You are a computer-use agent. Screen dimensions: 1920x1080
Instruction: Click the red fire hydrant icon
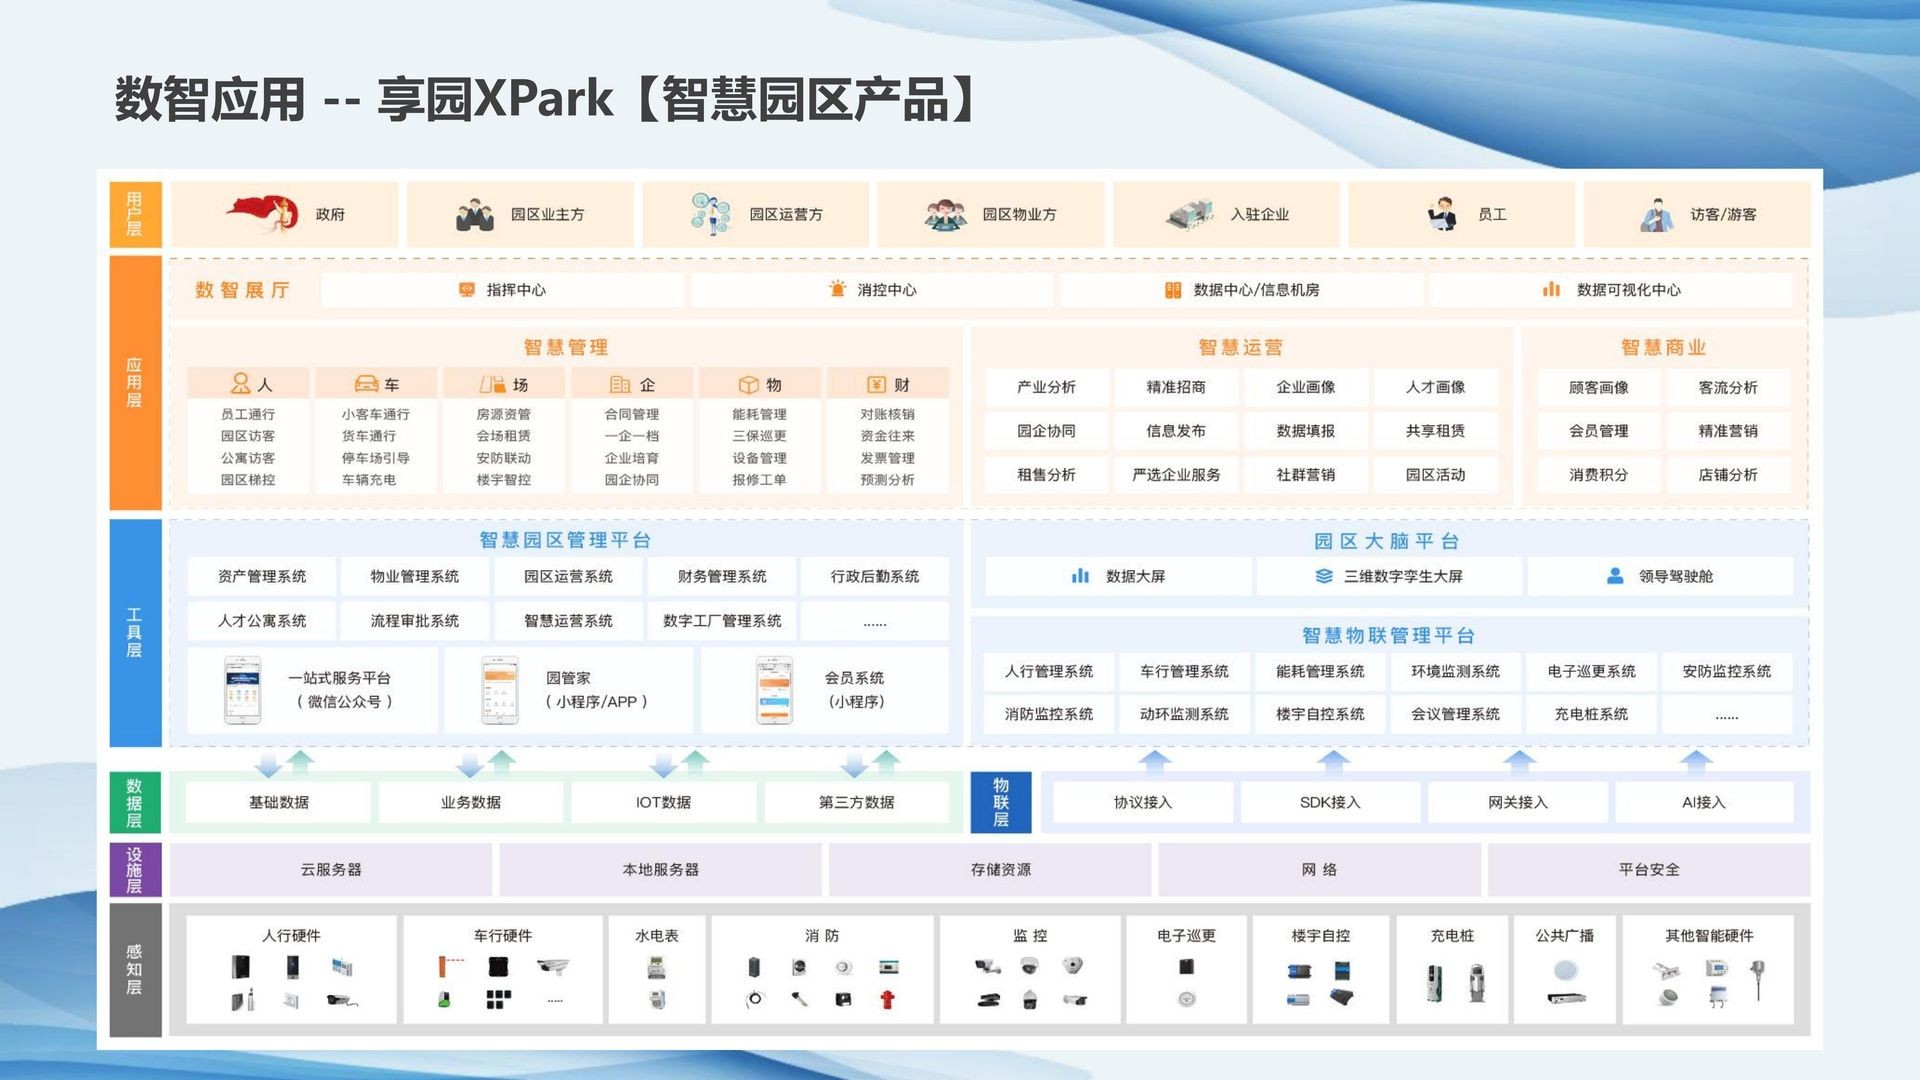(x=887, y=998)
